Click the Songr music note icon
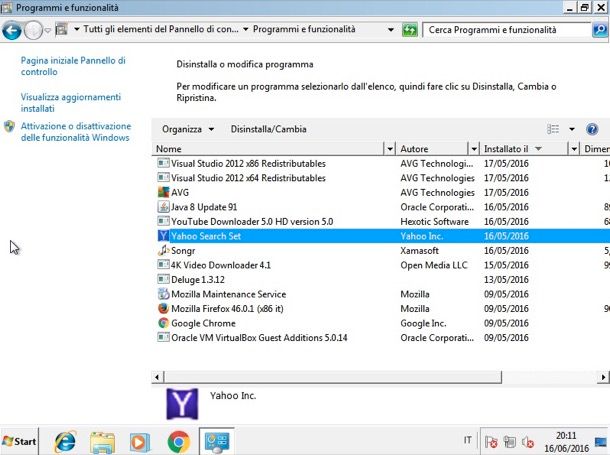The width and height of the screenshot is (610, 455). point(163,250)
